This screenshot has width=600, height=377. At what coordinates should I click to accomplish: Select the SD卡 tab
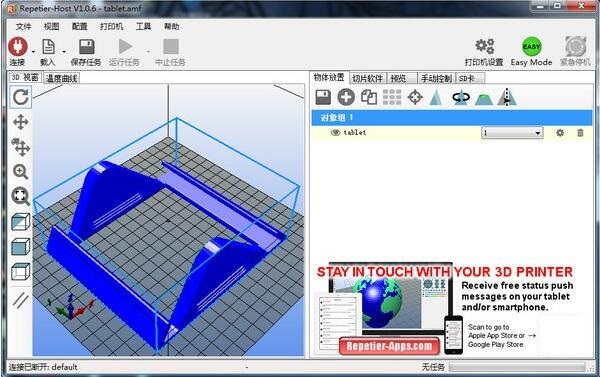[x=470, y=78]
